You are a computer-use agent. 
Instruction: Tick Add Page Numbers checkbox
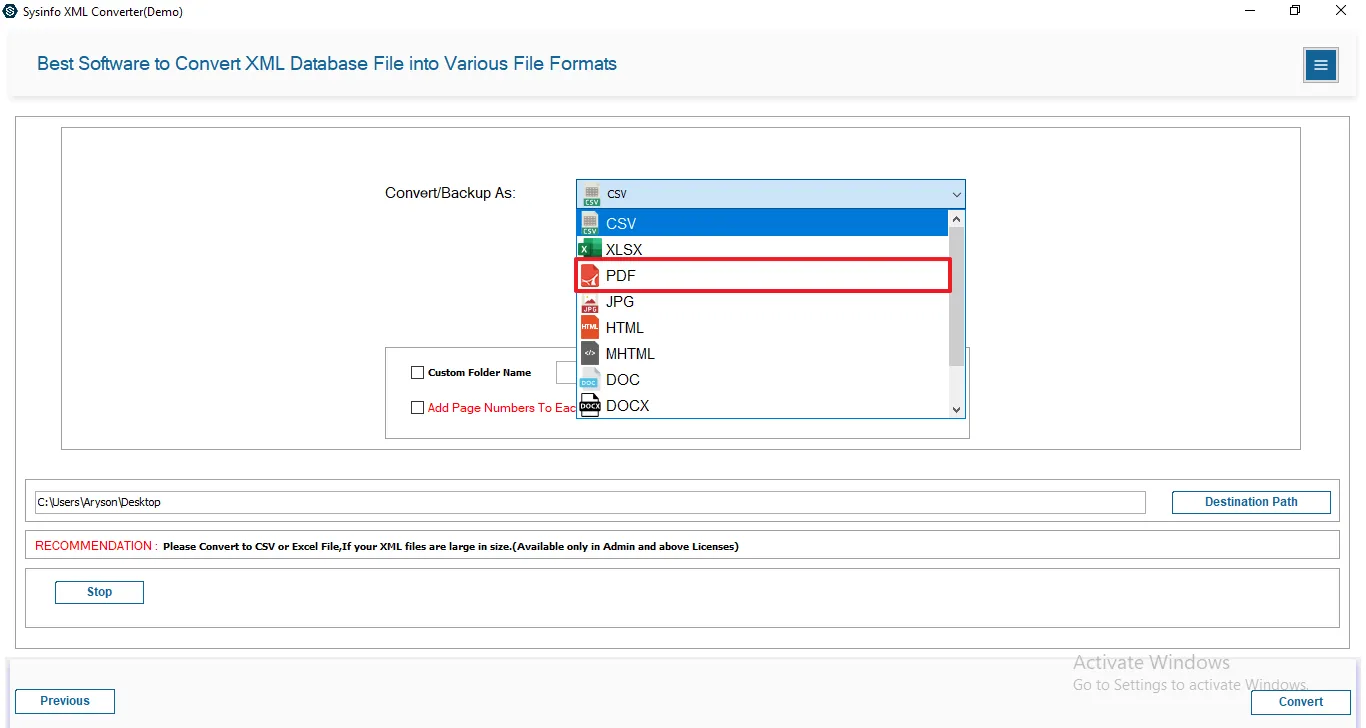tap(418, 408)
